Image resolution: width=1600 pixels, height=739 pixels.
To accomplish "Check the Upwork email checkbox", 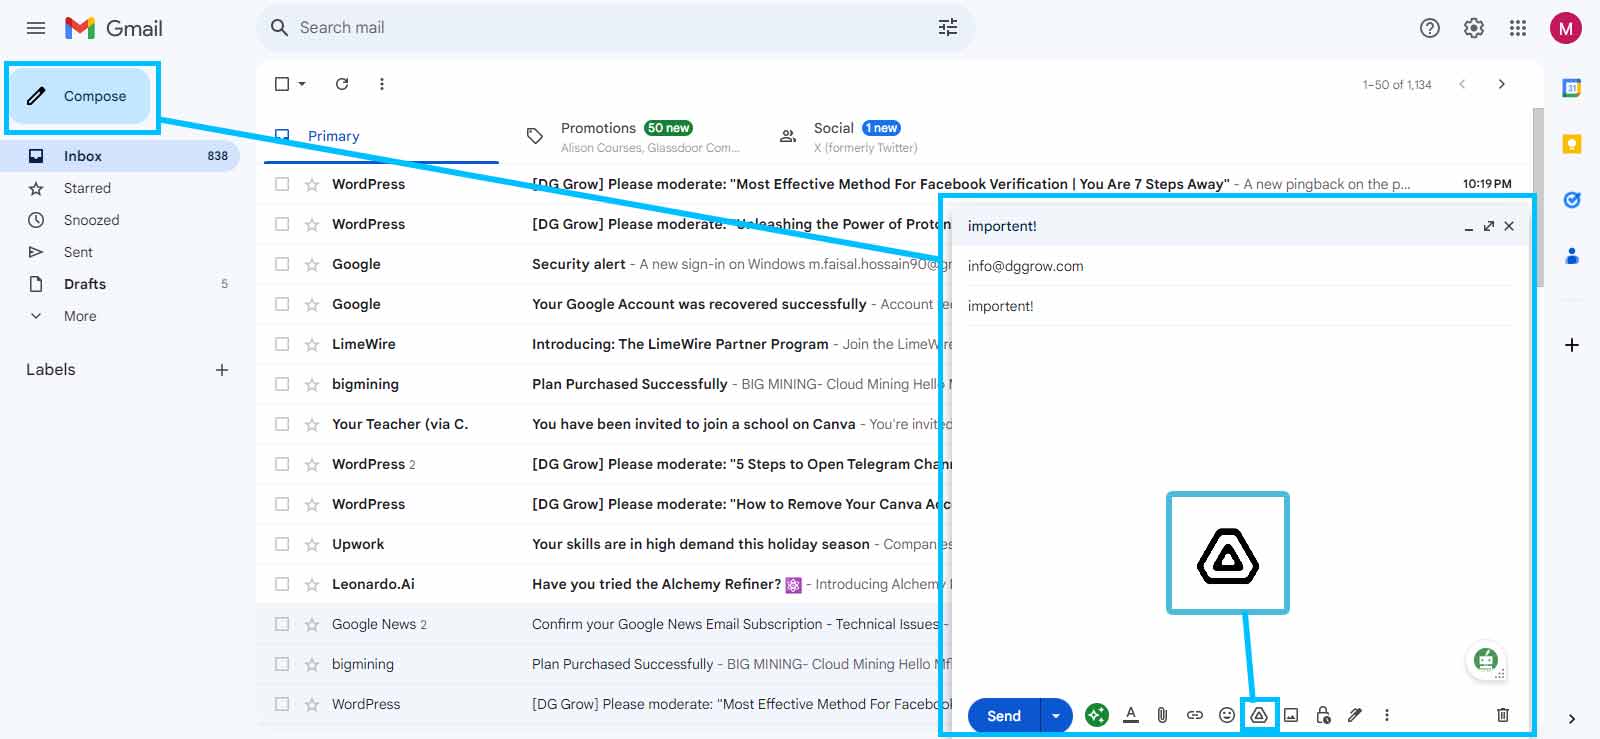I will [x=282, y=544].
